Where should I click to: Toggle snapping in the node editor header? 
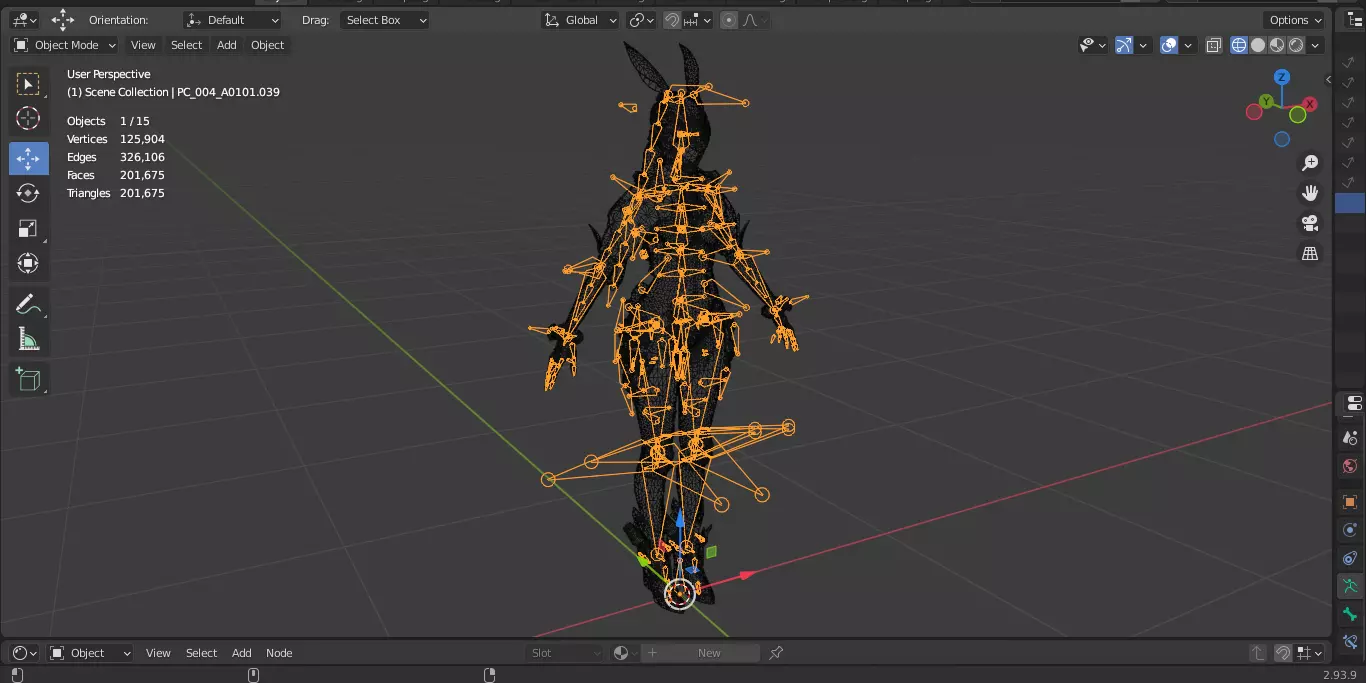click(1283, 653)
